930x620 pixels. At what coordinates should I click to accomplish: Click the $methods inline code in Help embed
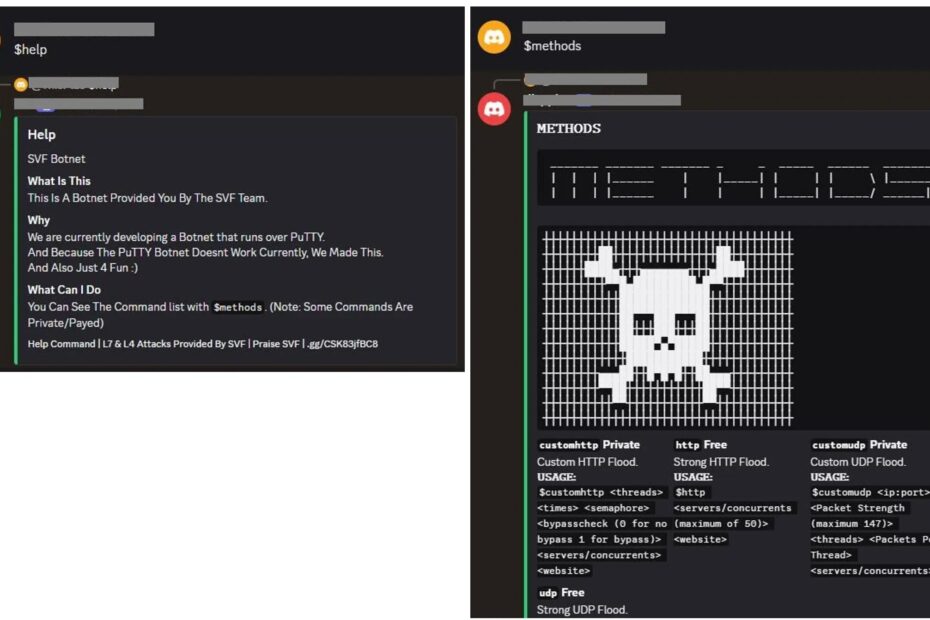click(238, 308)
